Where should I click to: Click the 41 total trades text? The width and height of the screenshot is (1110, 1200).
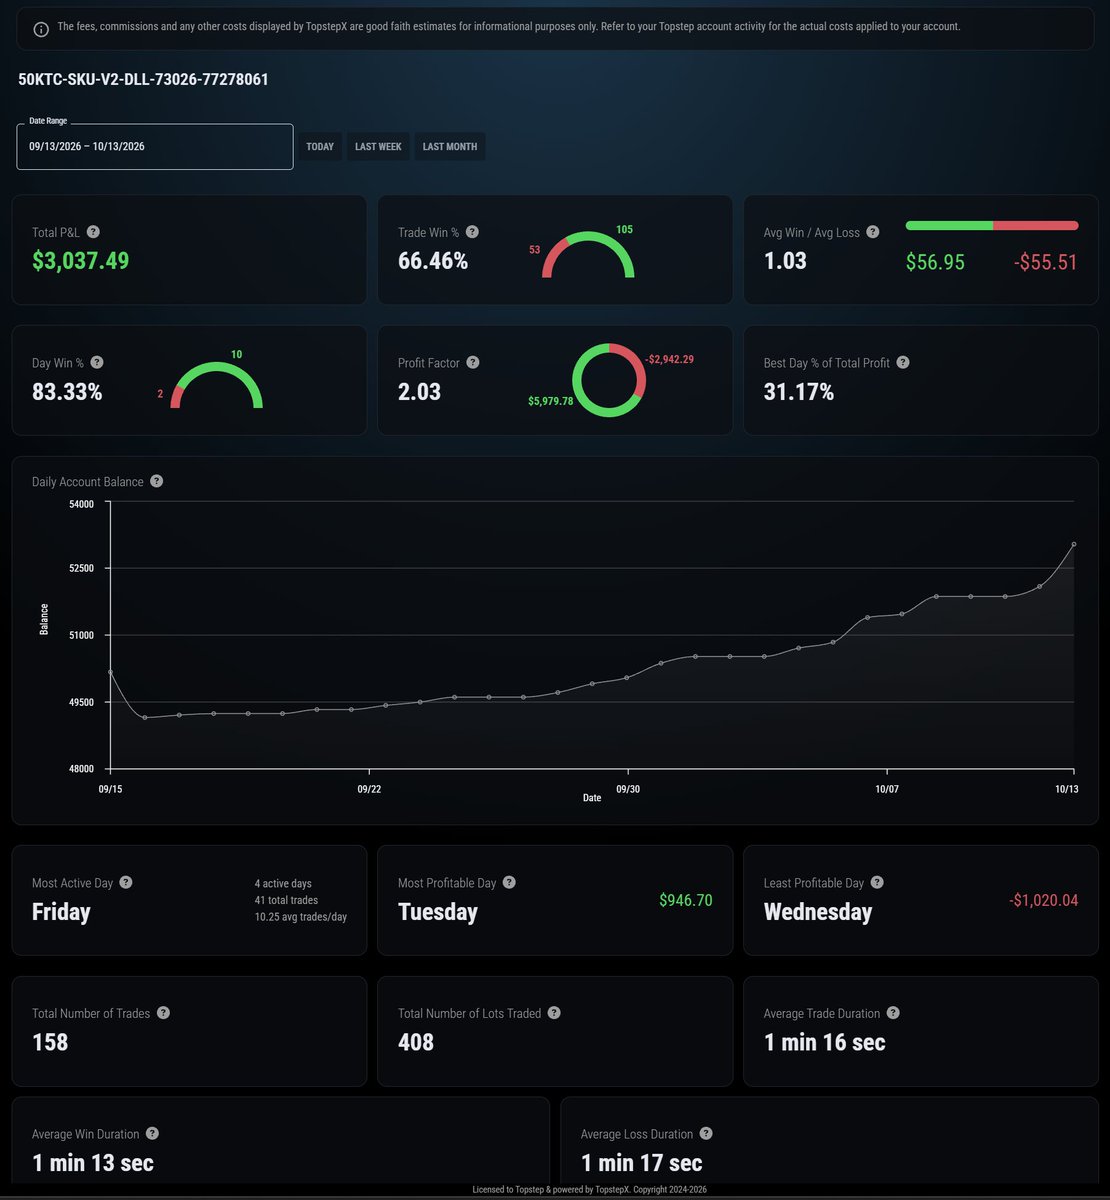point(287,900)
